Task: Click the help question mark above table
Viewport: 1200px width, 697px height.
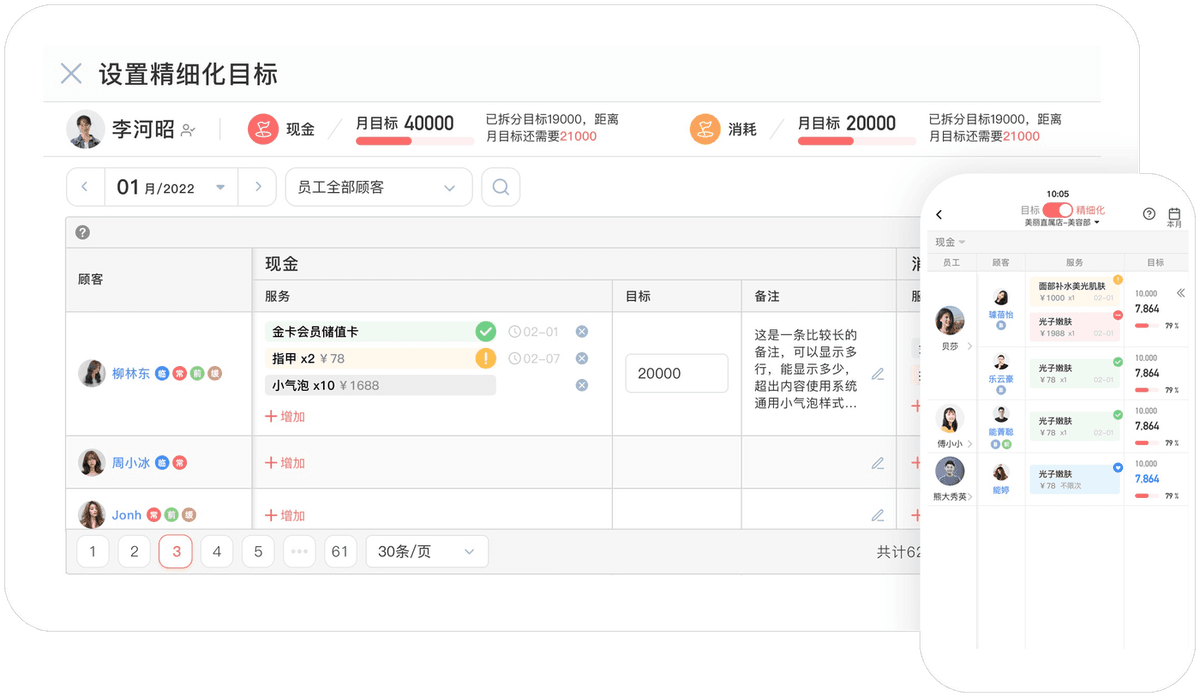Action: tap(83, 232)
